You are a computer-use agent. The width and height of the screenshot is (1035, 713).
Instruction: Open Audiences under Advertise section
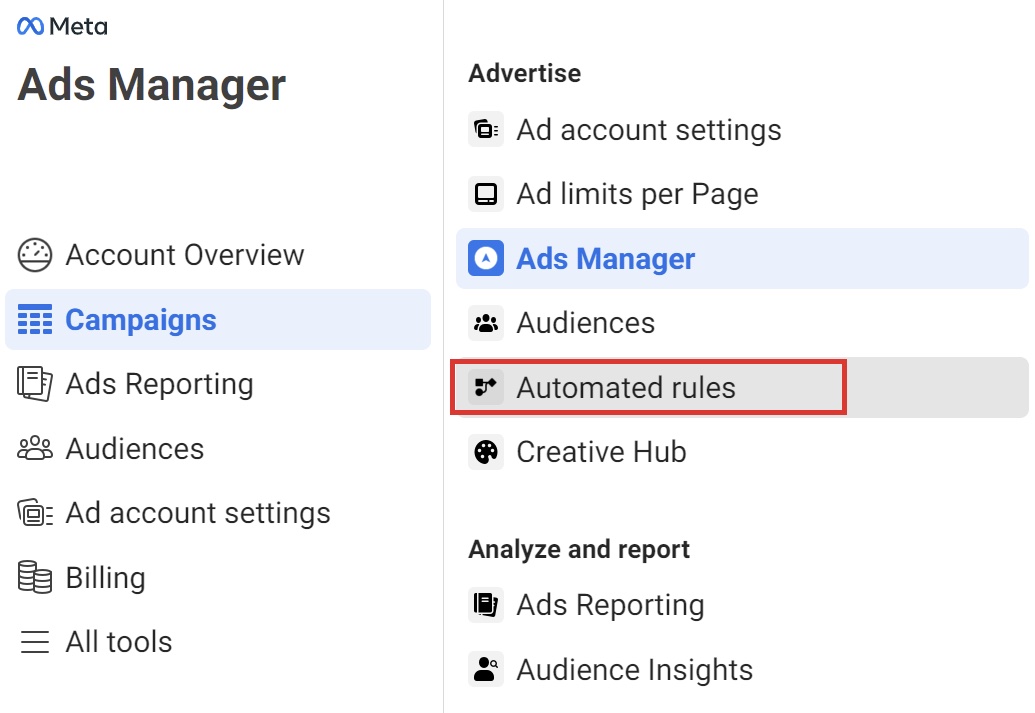[742, 323]
